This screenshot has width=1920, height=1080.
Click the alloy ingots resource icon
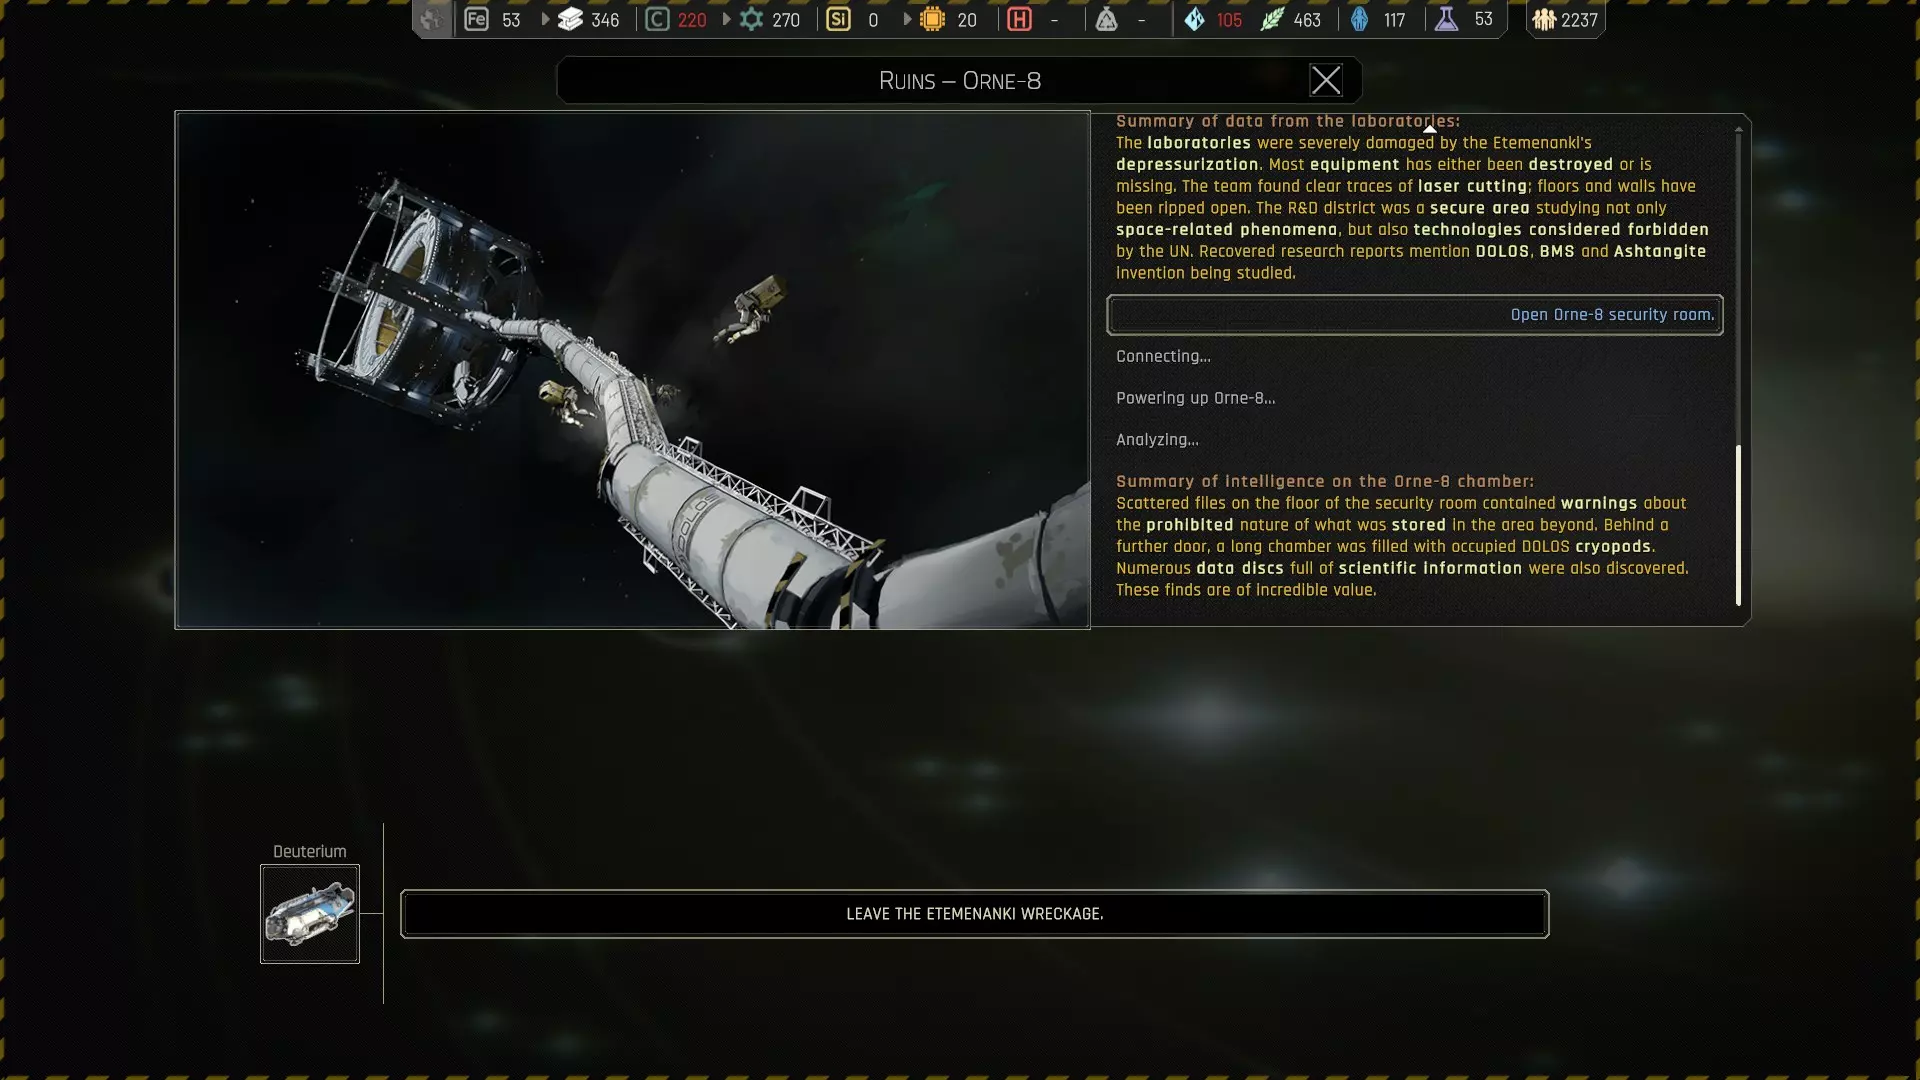point(570,19)
